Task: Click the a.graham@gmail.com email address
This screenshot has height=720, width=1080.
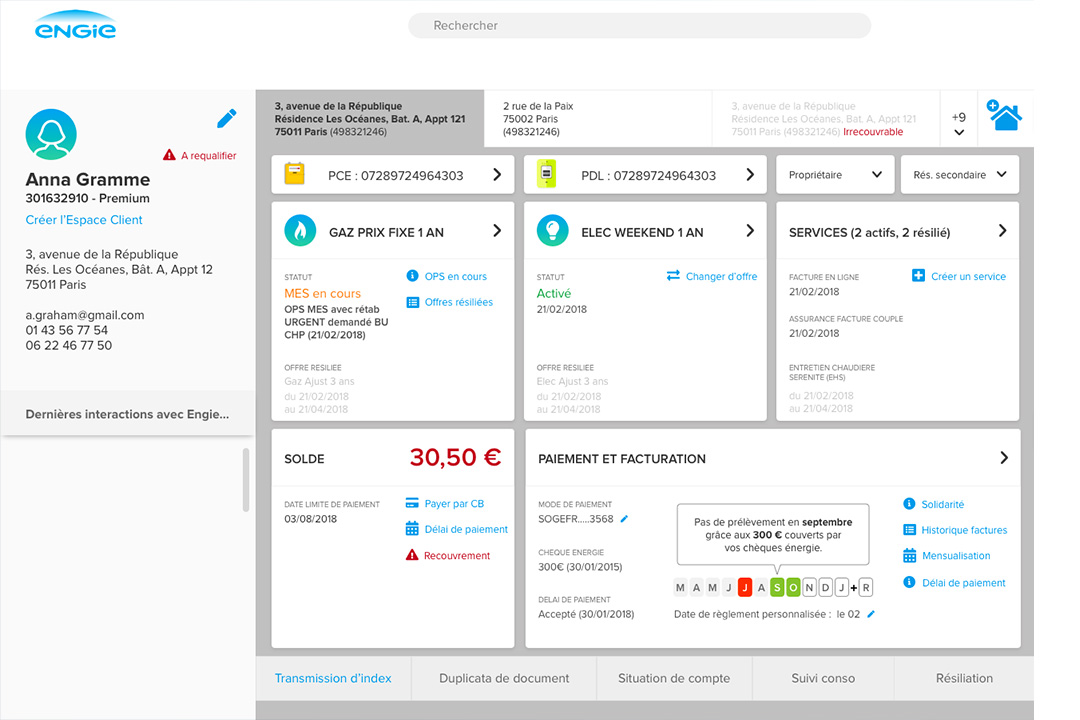Action: [x=85, y=315]
